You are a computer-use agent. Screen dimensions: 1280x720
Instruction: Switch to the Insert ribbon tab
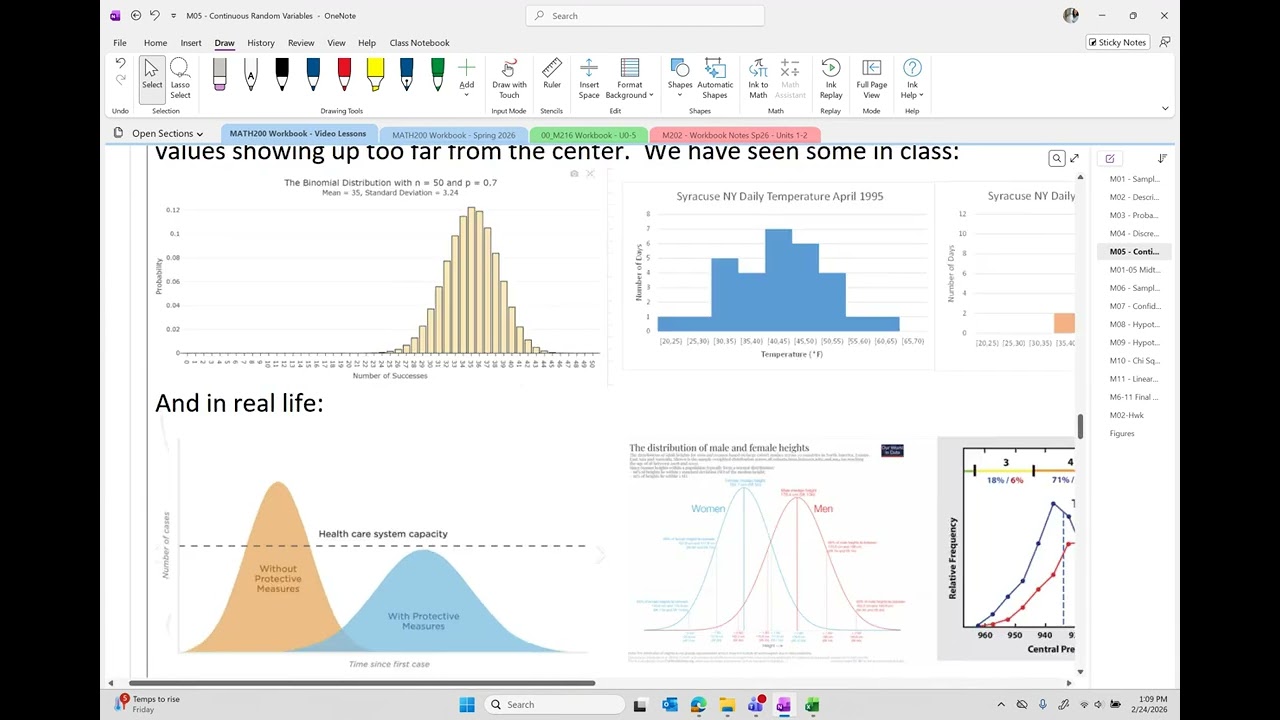(x=191, y=43)
